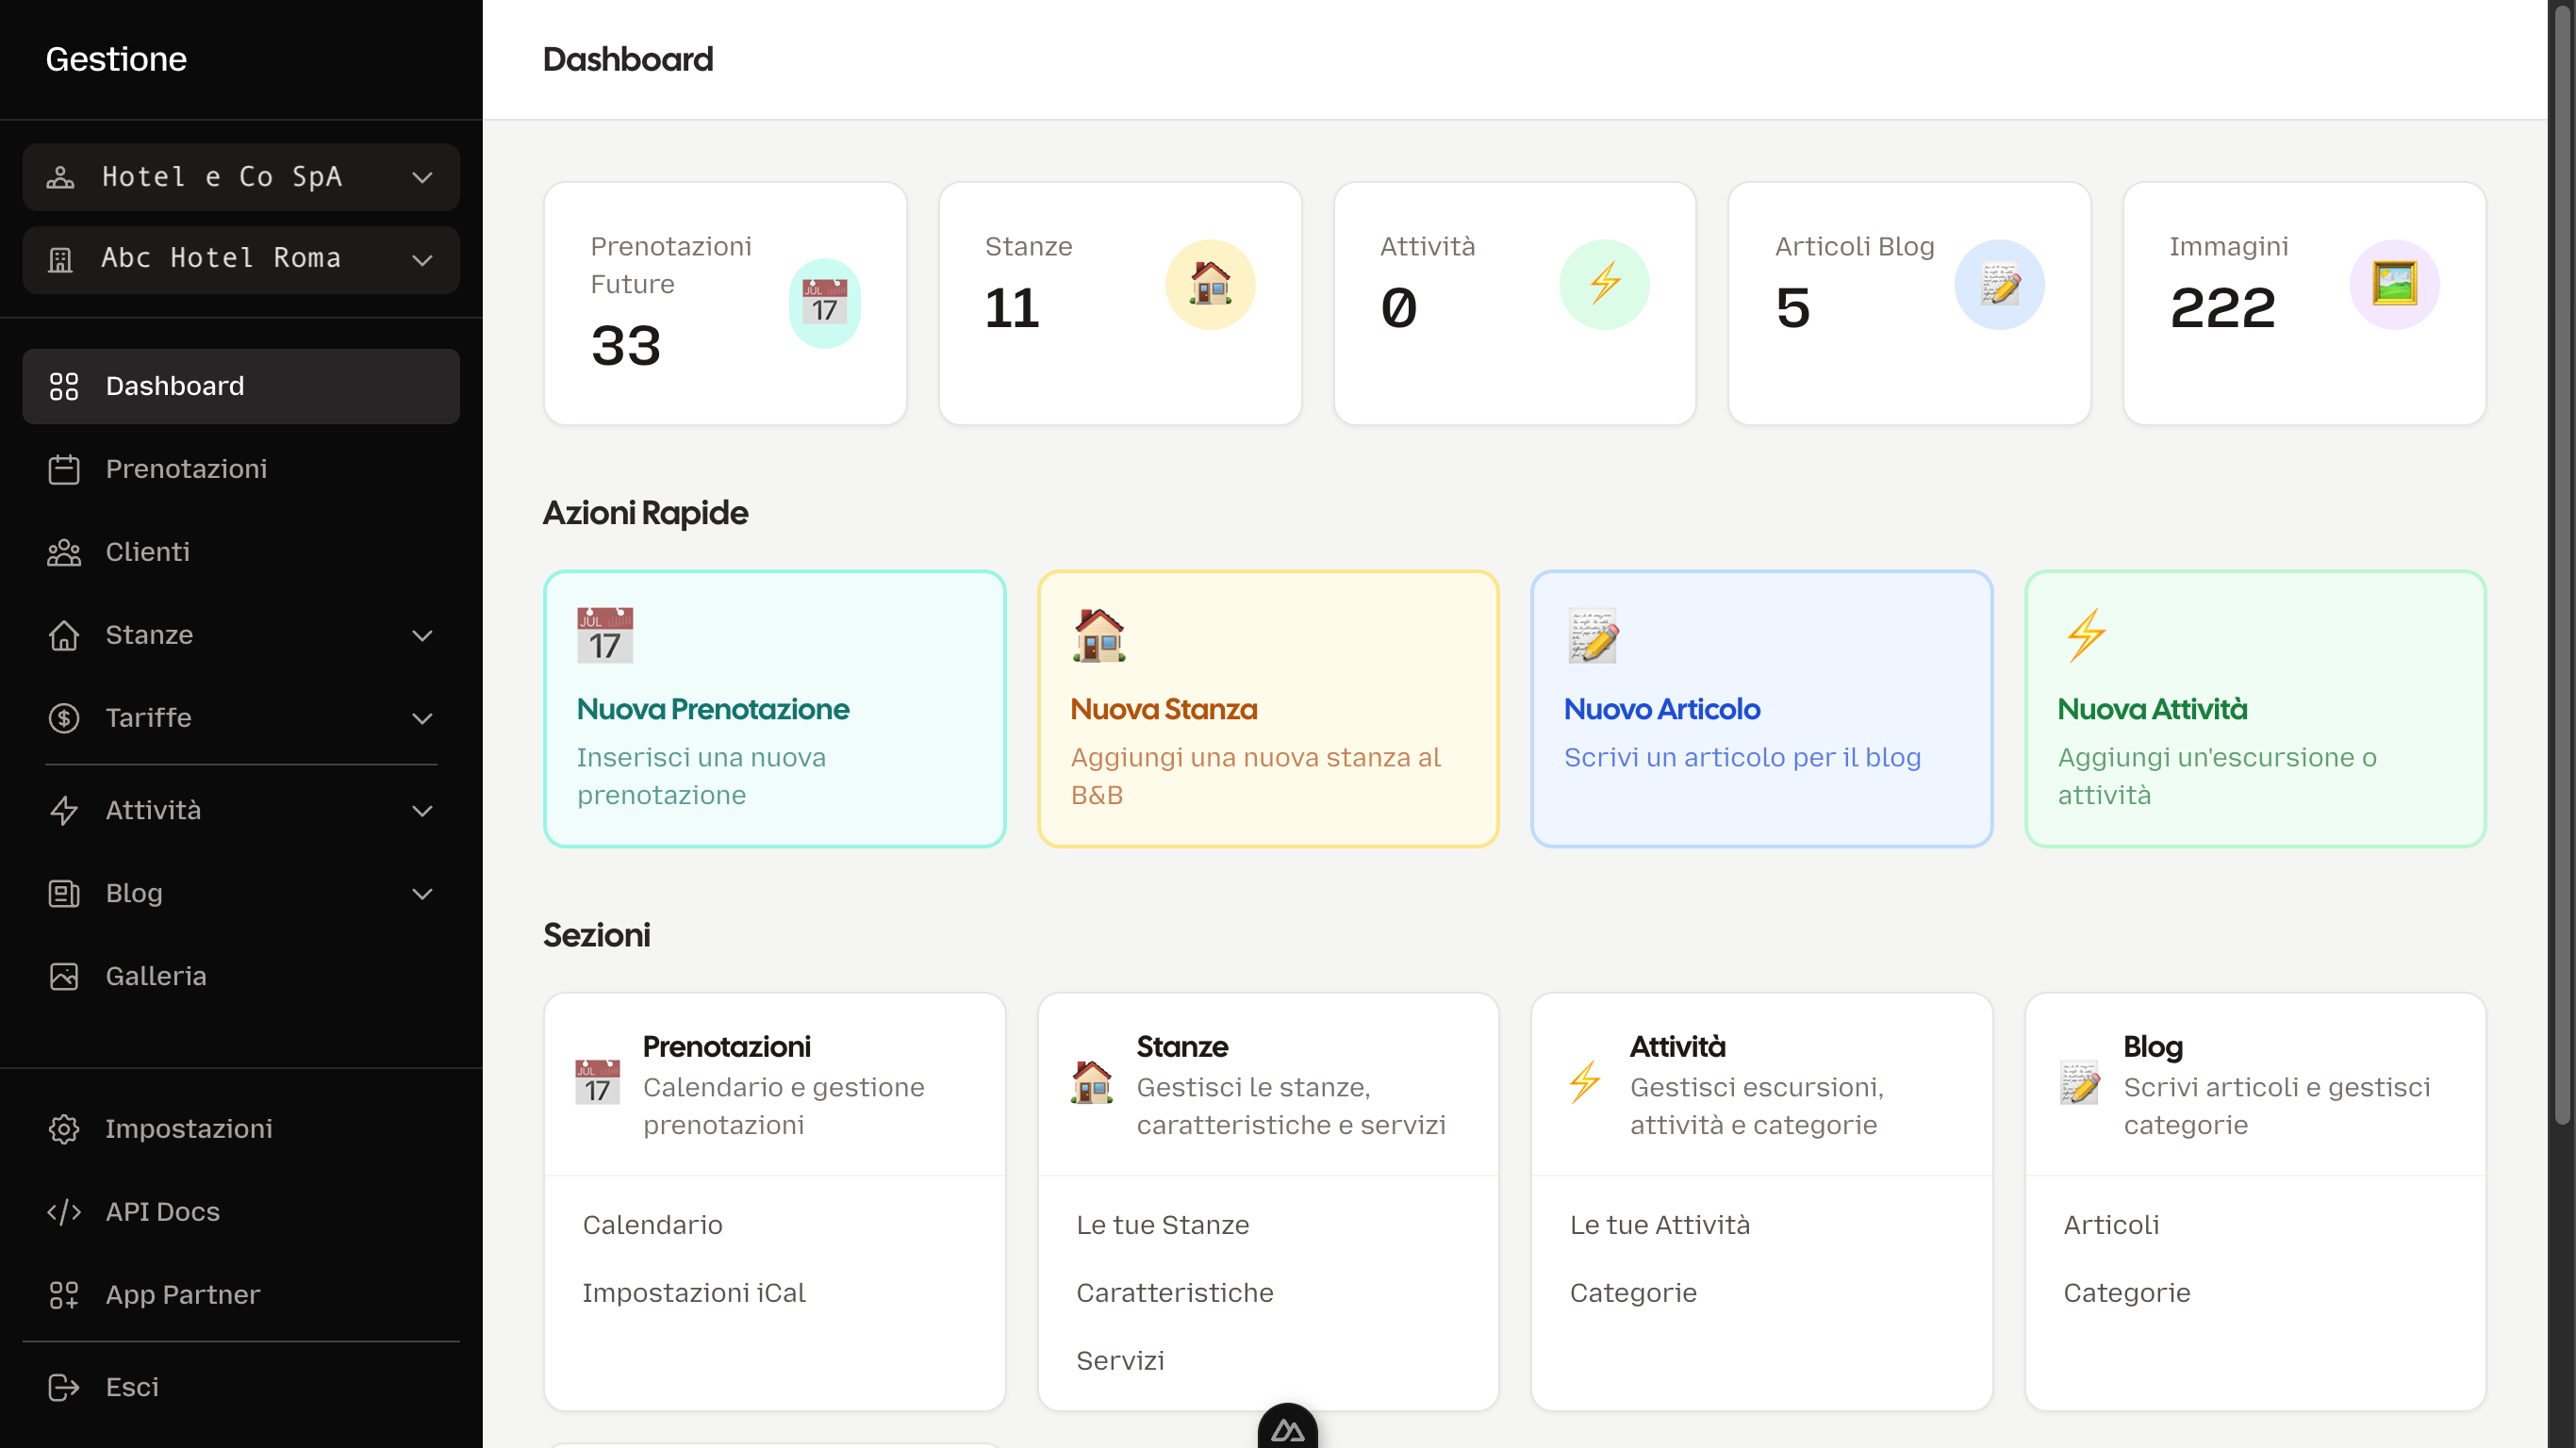Click the Esci logout icon
This screenshot has width=2576, height=1448.
point(64,1387)
